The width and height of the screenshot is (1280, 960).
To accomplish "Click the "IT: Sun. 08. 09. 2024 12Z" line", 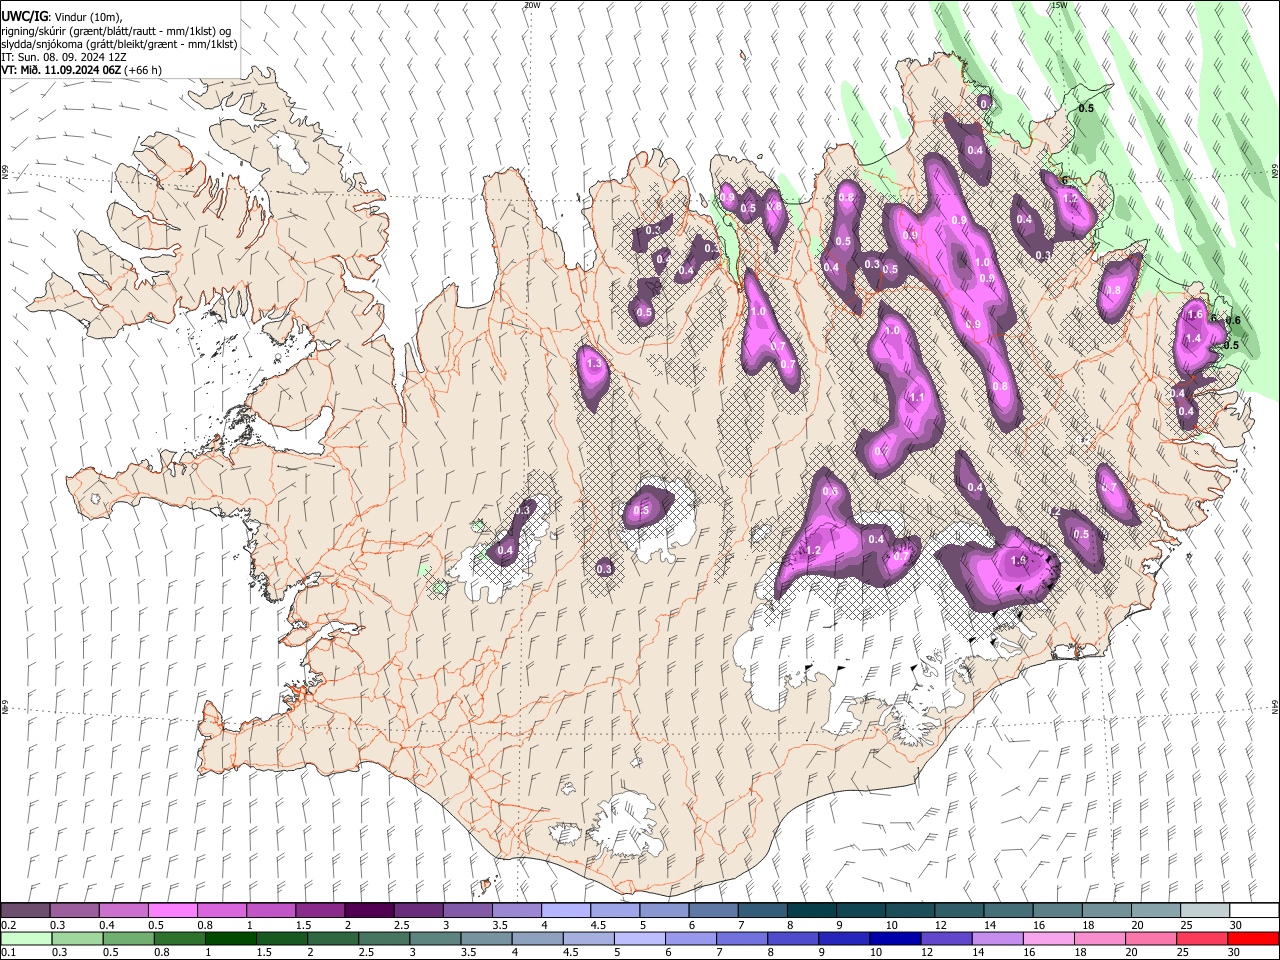I will click(x=64, y=58).
